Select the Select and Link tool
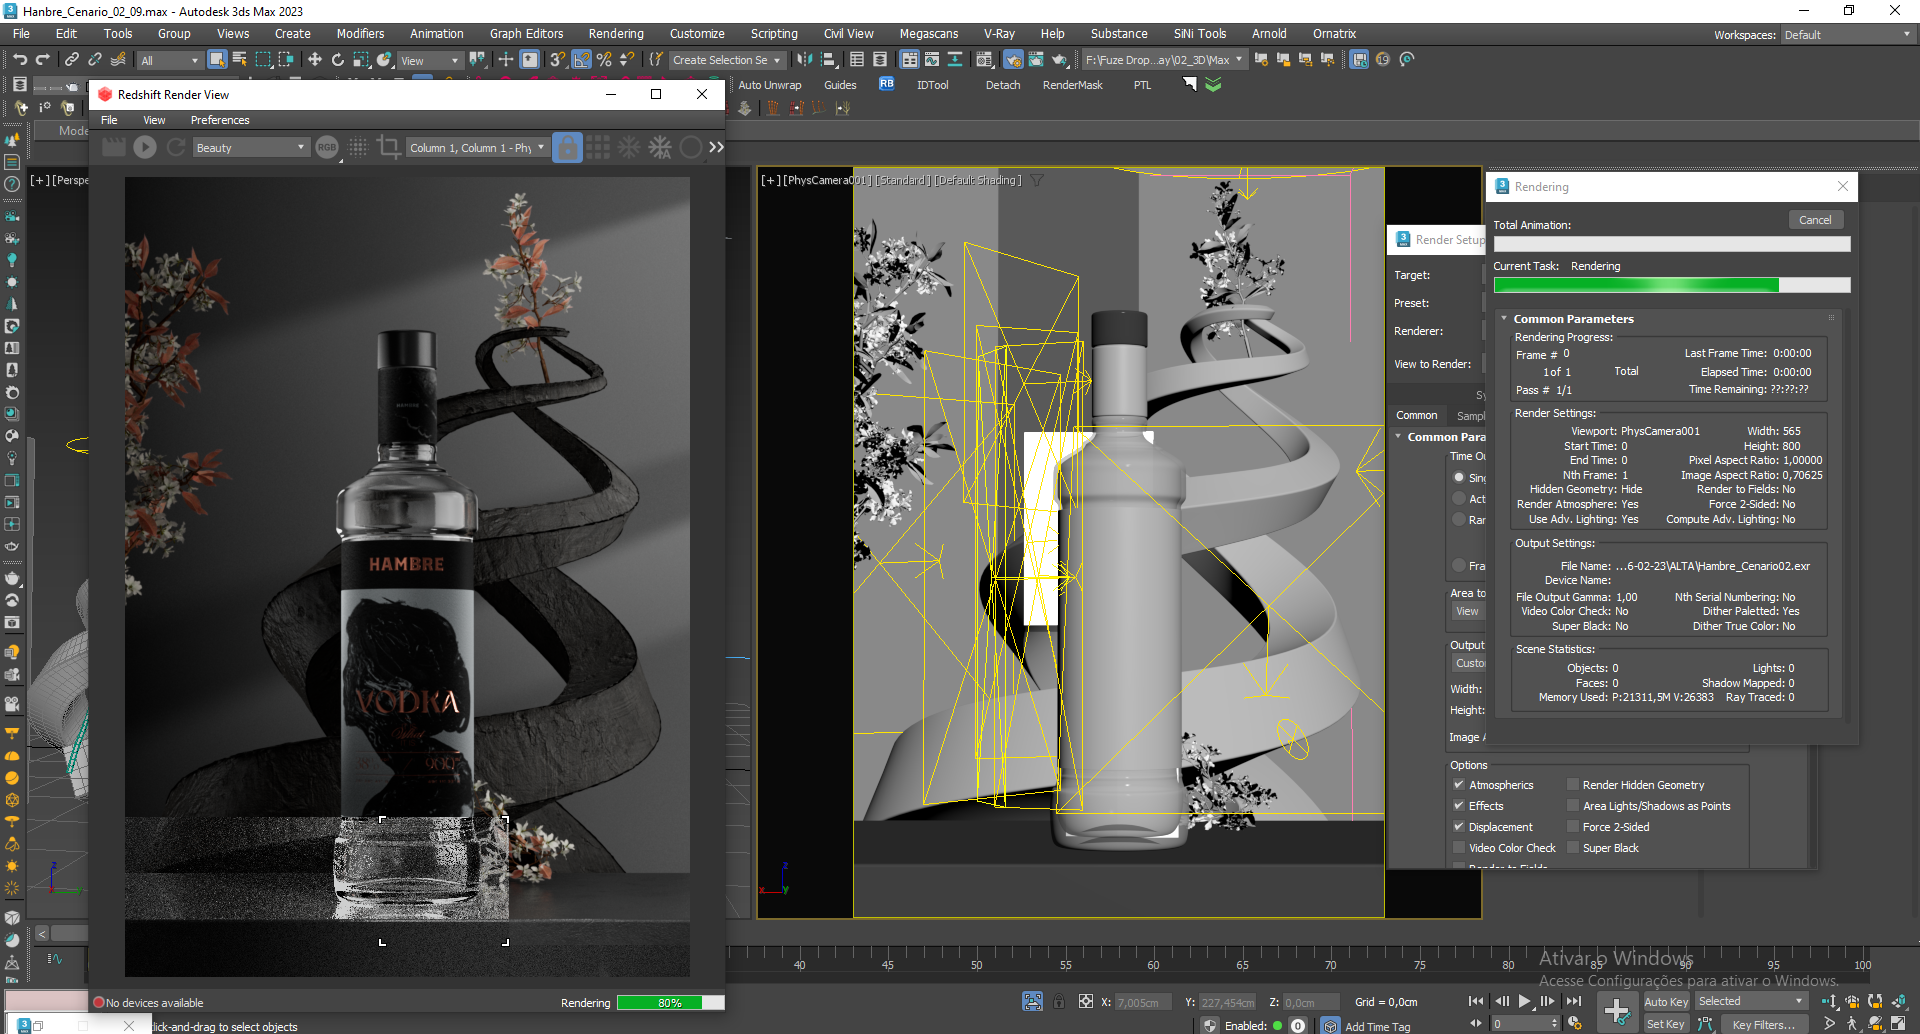 pyautogui.click(x=72, y=60)
